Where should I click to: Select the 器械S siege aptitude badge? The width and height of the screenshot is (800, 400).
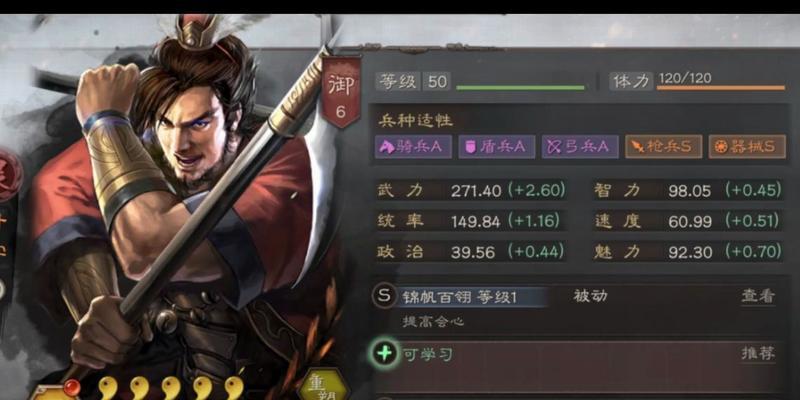[x=747, y=146]
